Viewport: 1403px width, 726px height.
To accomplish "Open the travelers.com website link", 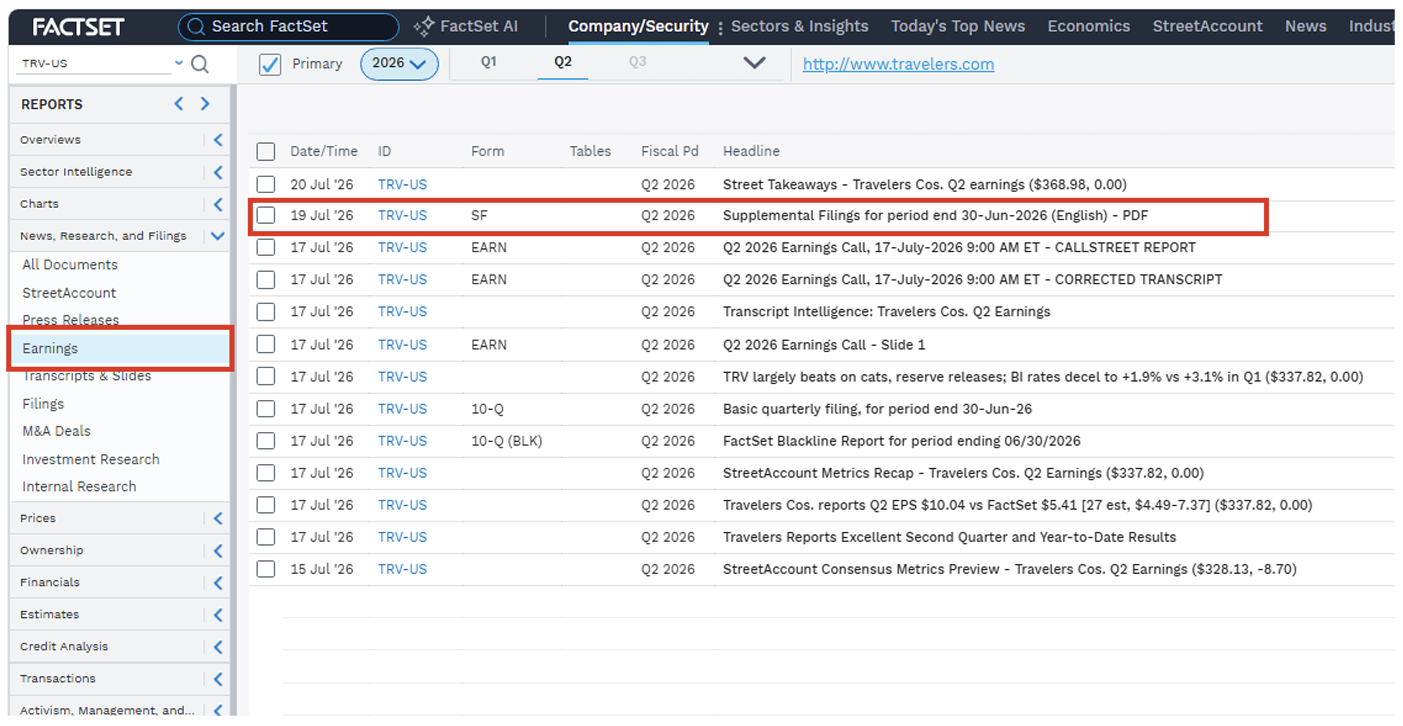I will click(x=899, y=65).
